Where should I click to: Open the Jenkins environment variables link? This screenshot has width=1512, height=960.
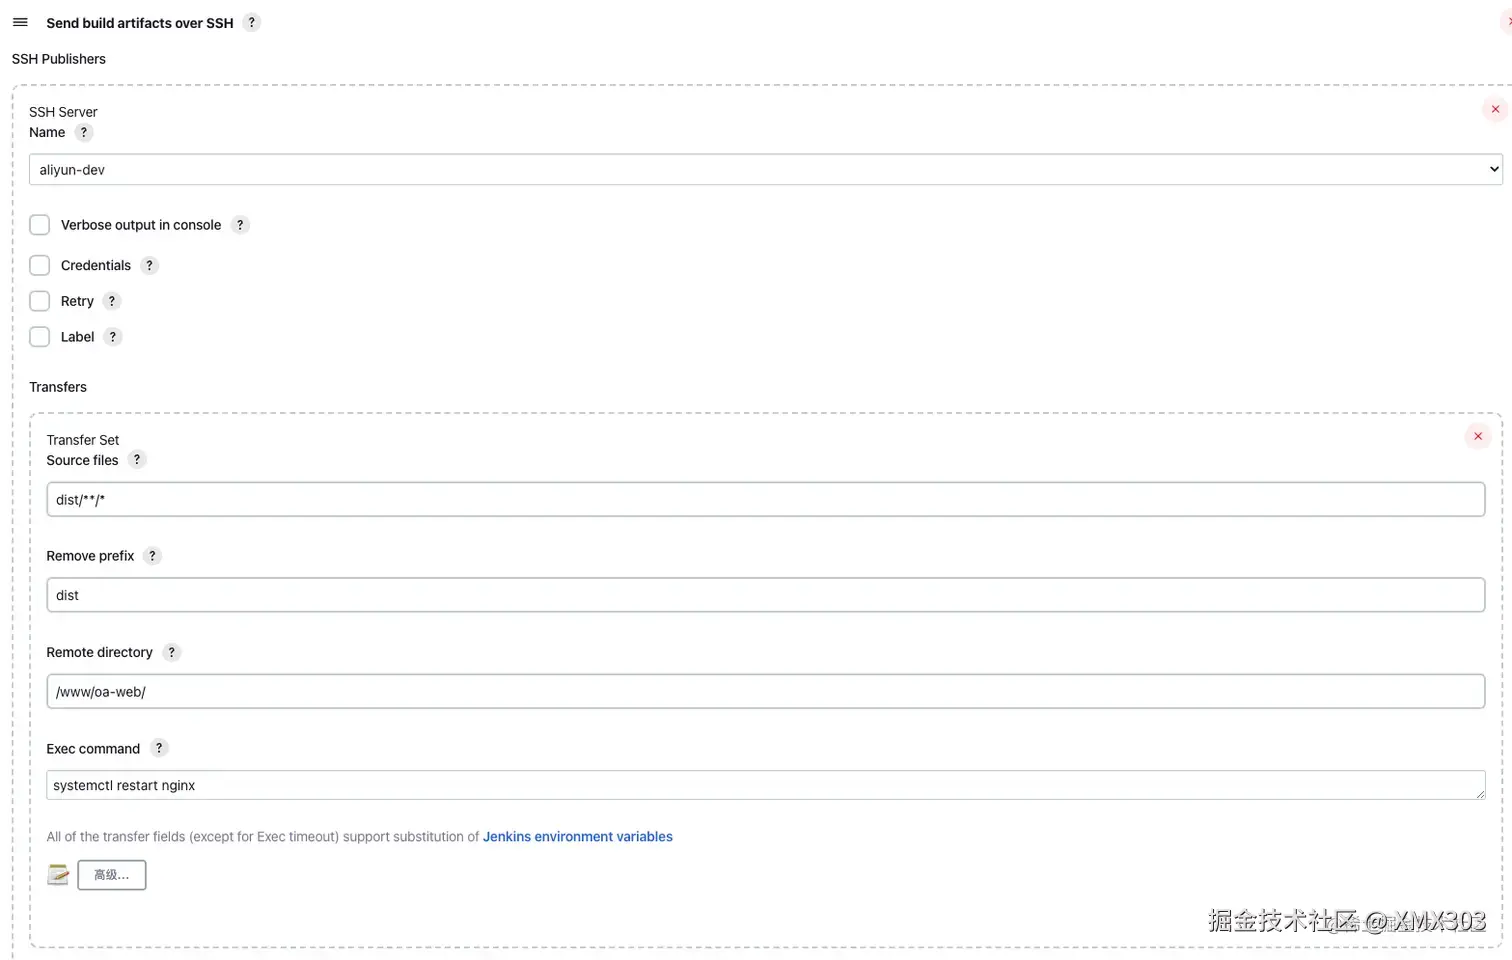(577, 837)
